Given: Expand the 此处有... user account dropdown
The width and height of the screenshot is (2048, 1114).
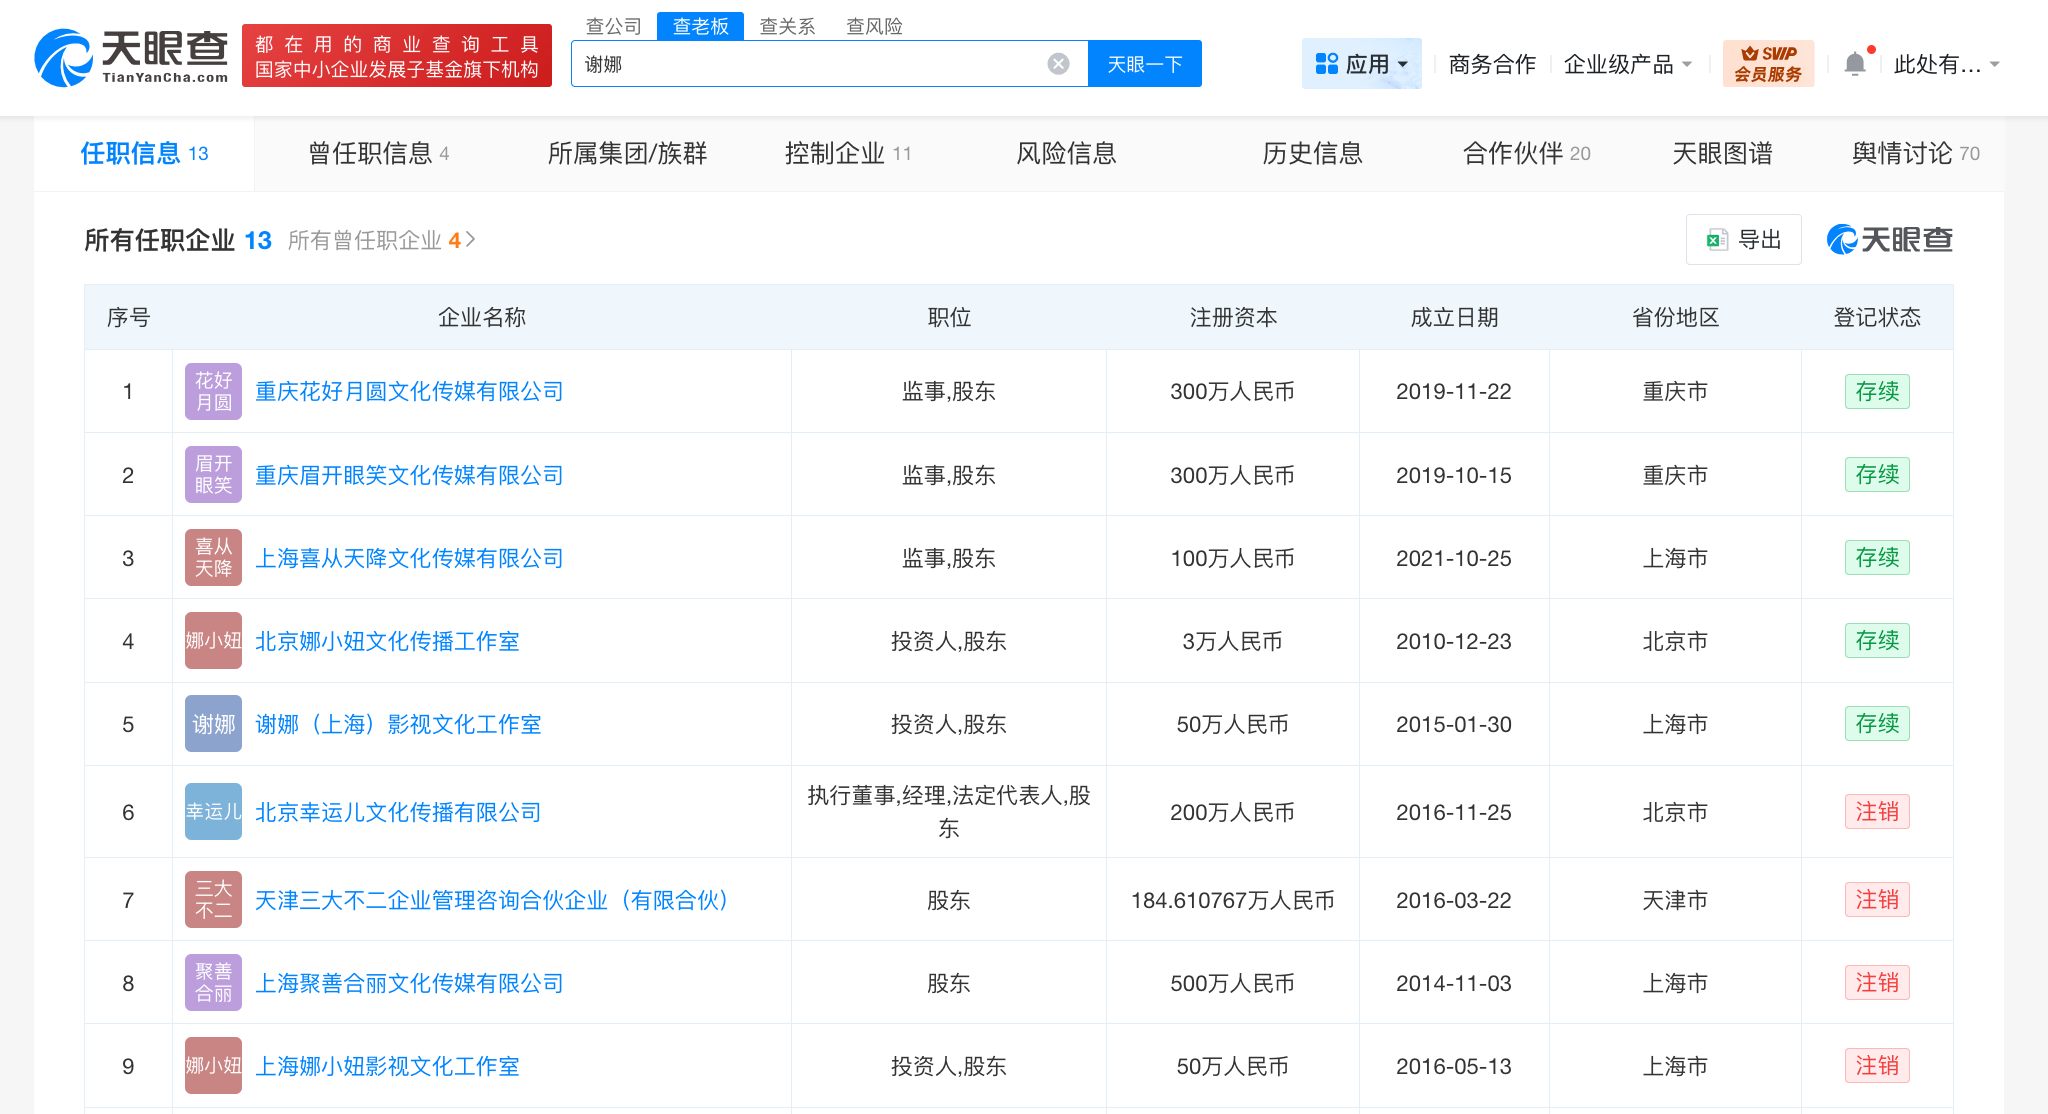Looking at the screenshot, I should click(x=1945, y=64).
